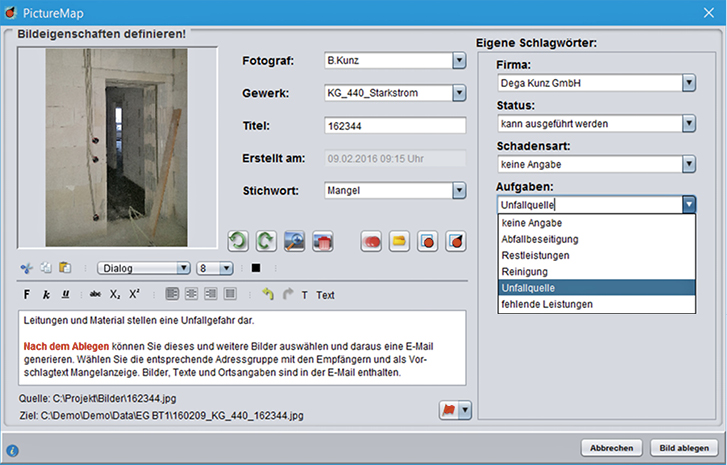The image size is (727, 465).
Task: Expand the Status dropdown
Action: point(689,124)
